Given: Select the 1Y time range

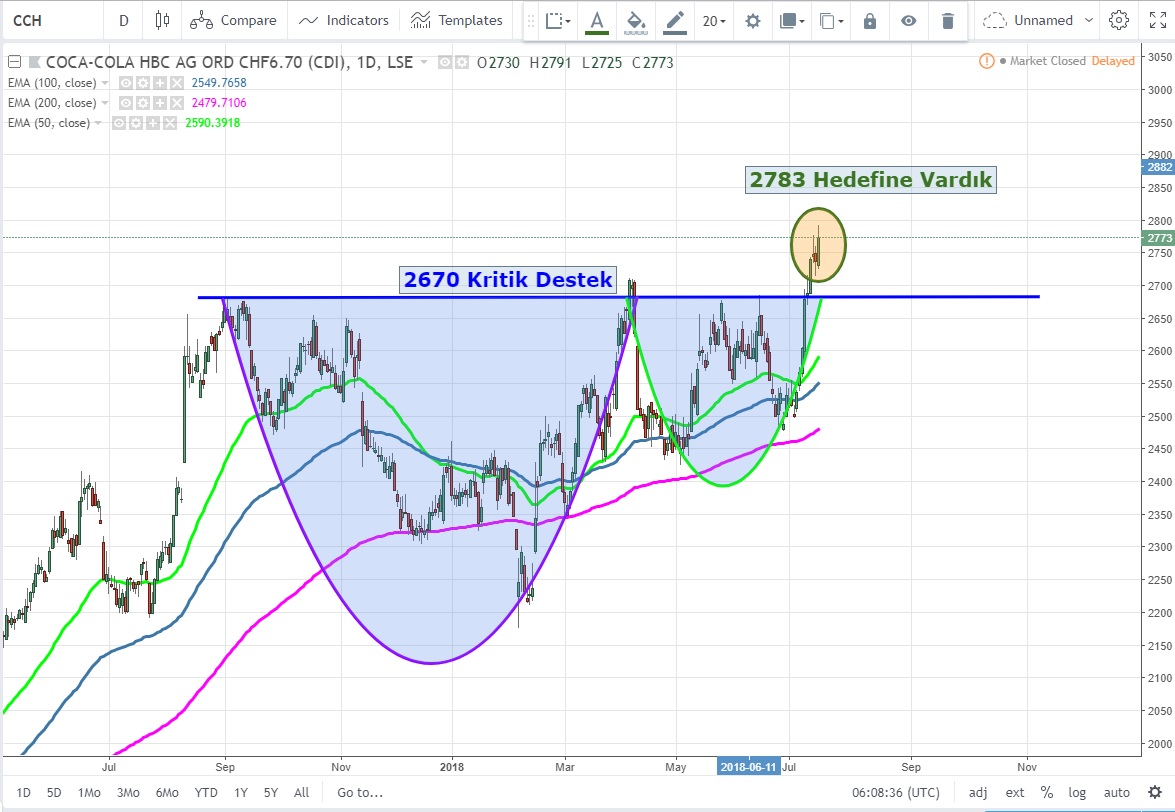Looking at the screenshot, I should [241, 793].
